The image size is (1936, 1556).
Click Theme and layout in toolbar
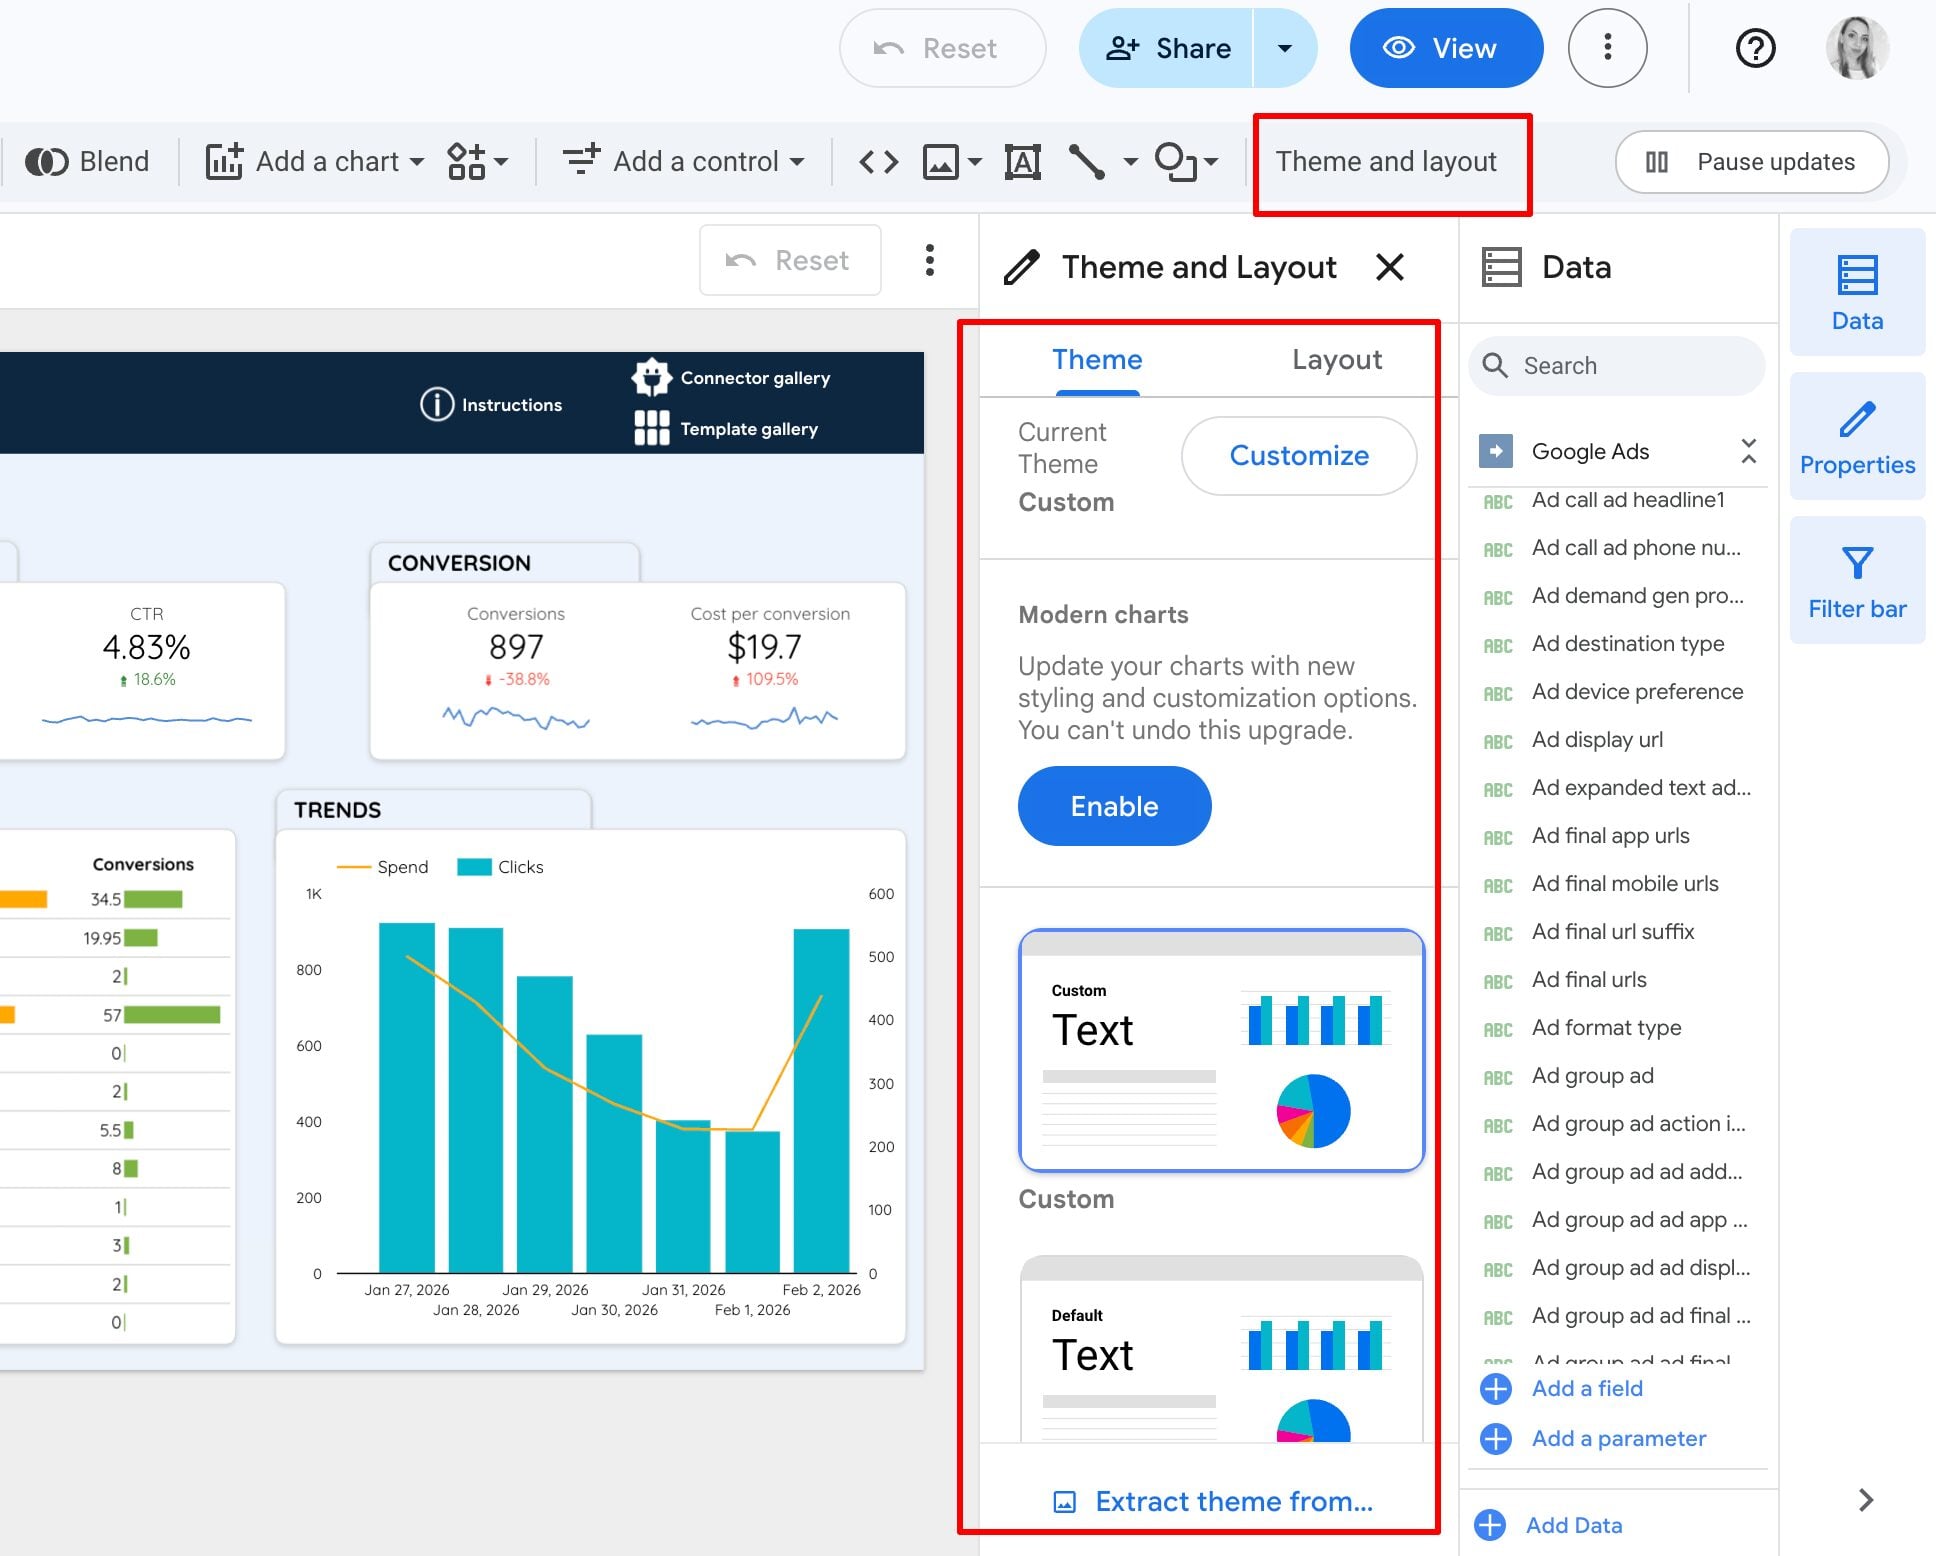click(x=1386, y=162)
